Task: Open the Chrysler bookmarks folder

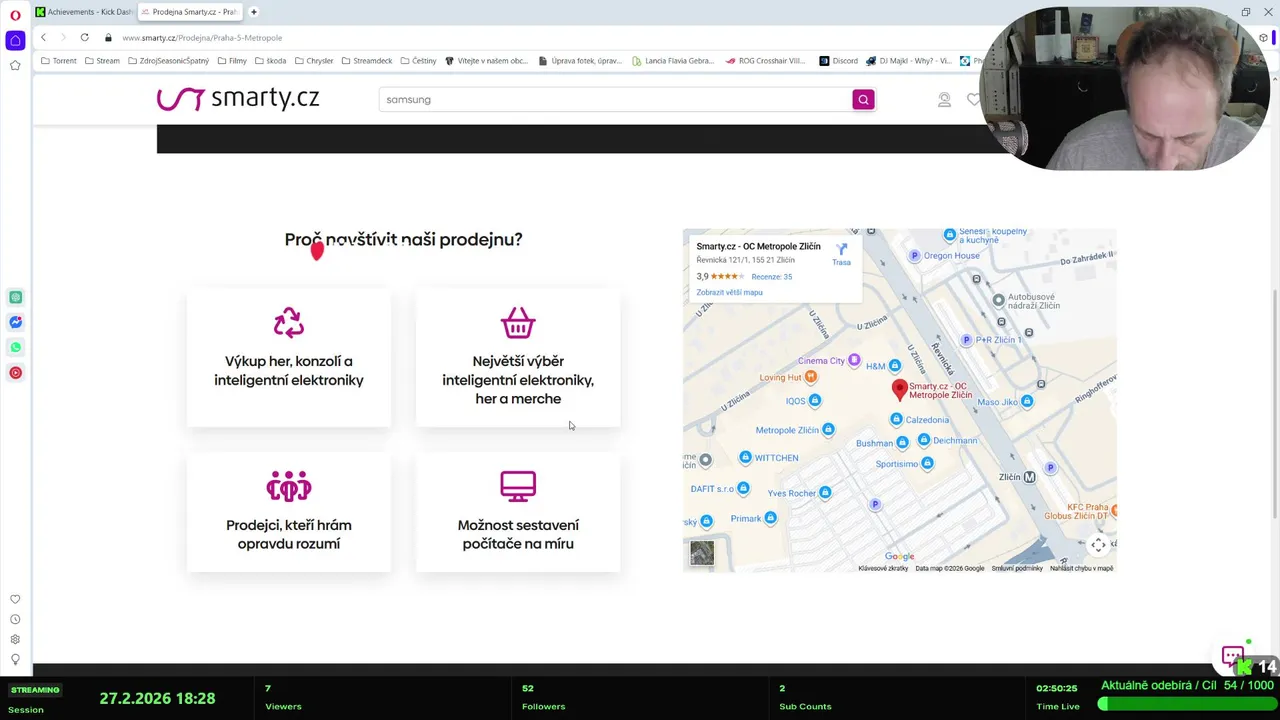Action: pos(313,61)
